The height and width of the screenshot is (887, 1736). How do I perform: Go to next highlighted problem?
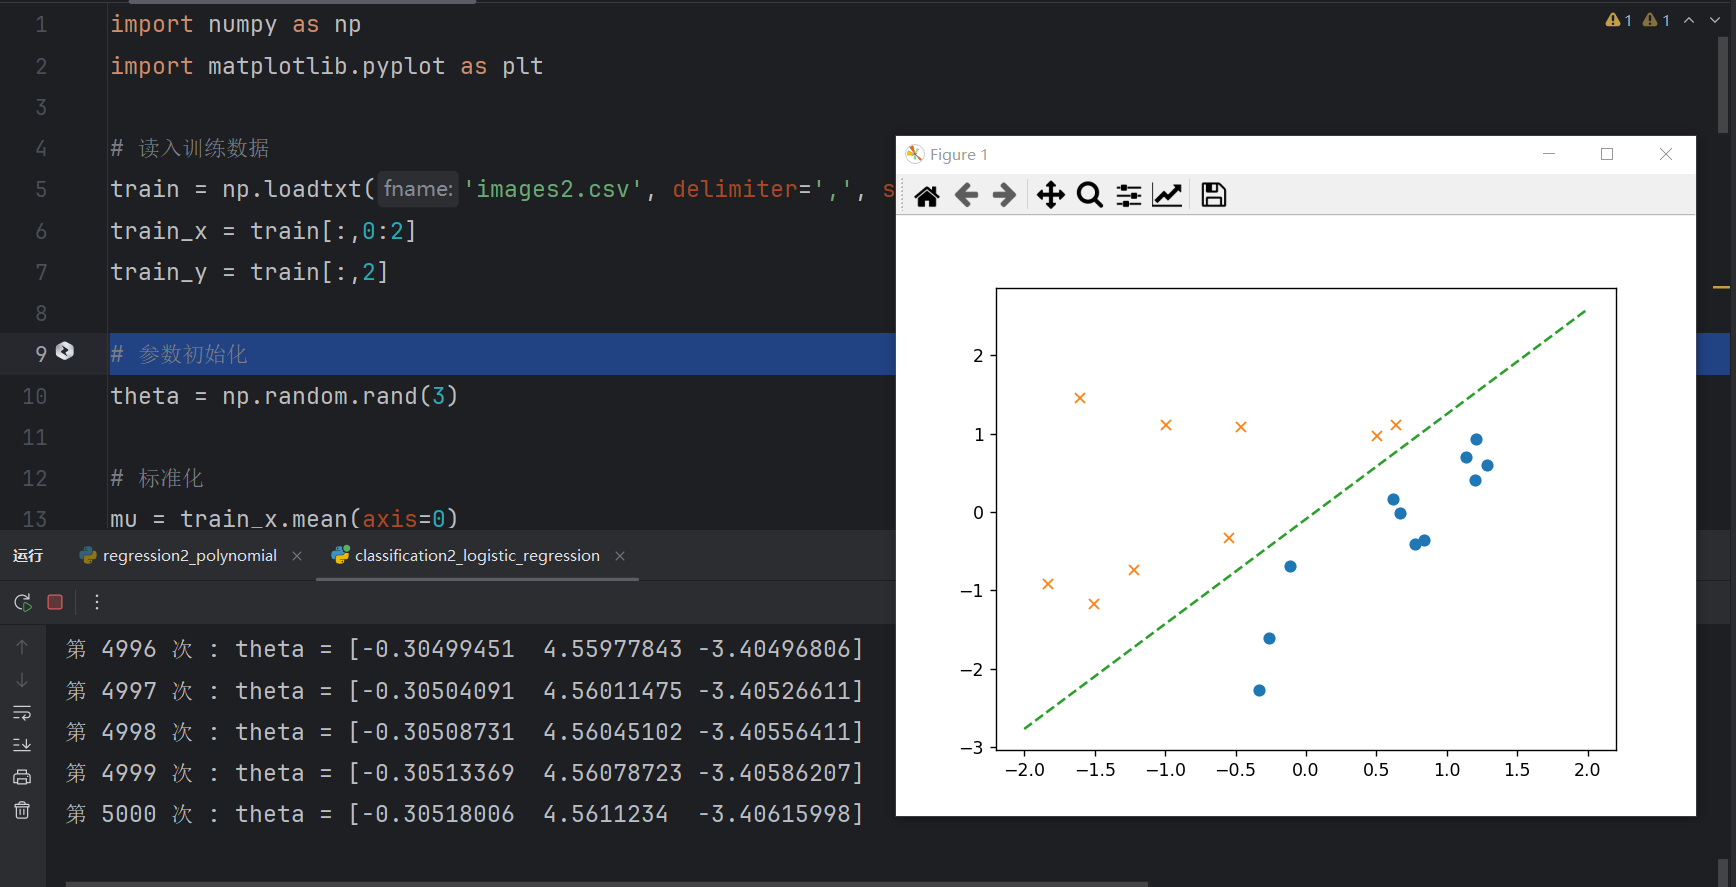click(1715, 20)
